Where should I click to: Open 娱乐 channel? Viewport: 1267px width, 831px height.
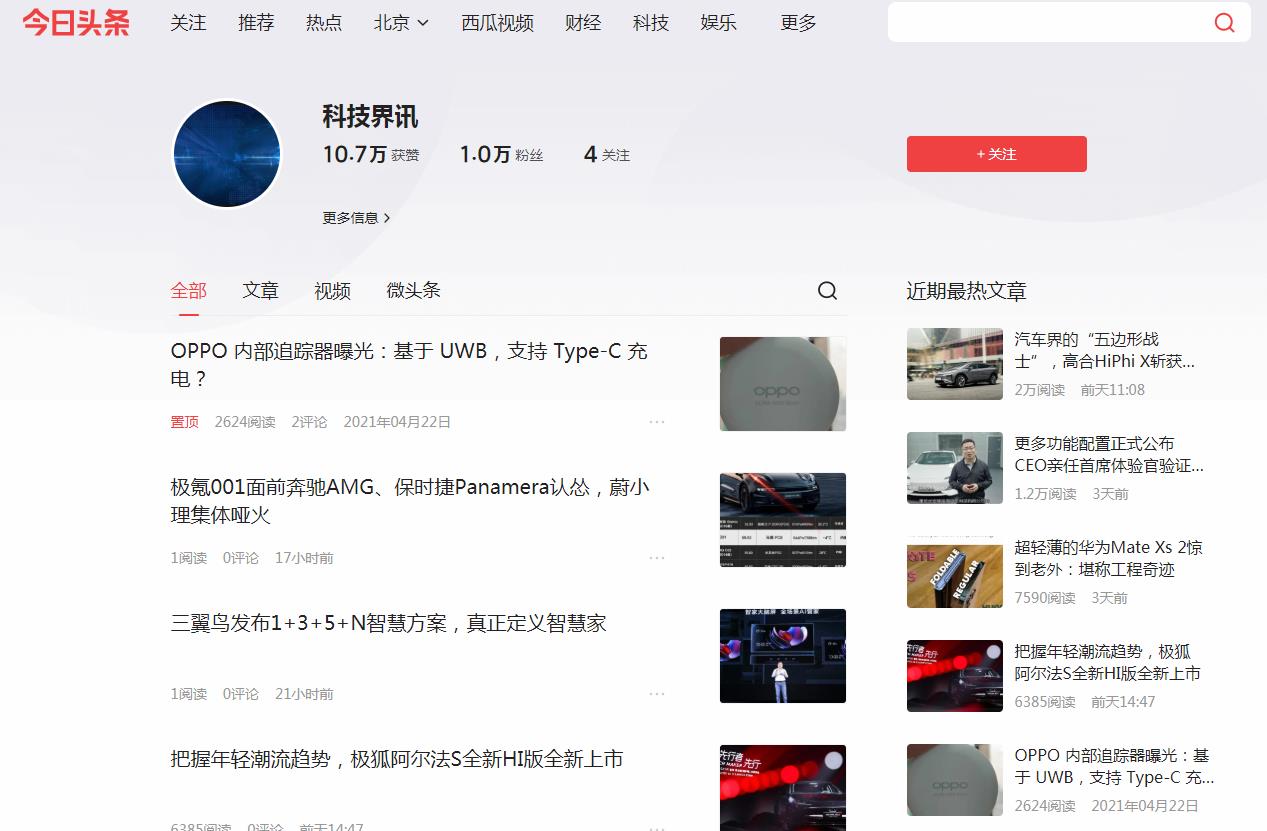(x=719, y=22)
